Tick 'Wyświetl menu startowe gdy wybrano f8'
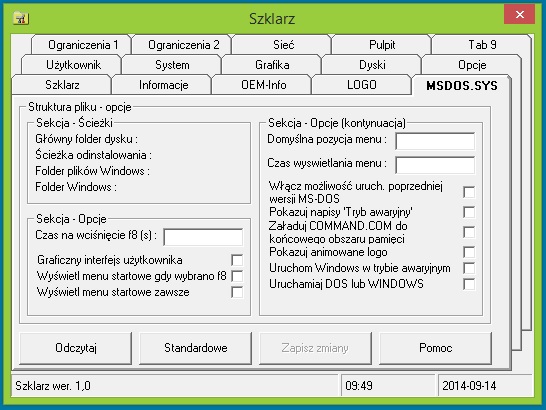The image size is (546, 410). (237, 276)
